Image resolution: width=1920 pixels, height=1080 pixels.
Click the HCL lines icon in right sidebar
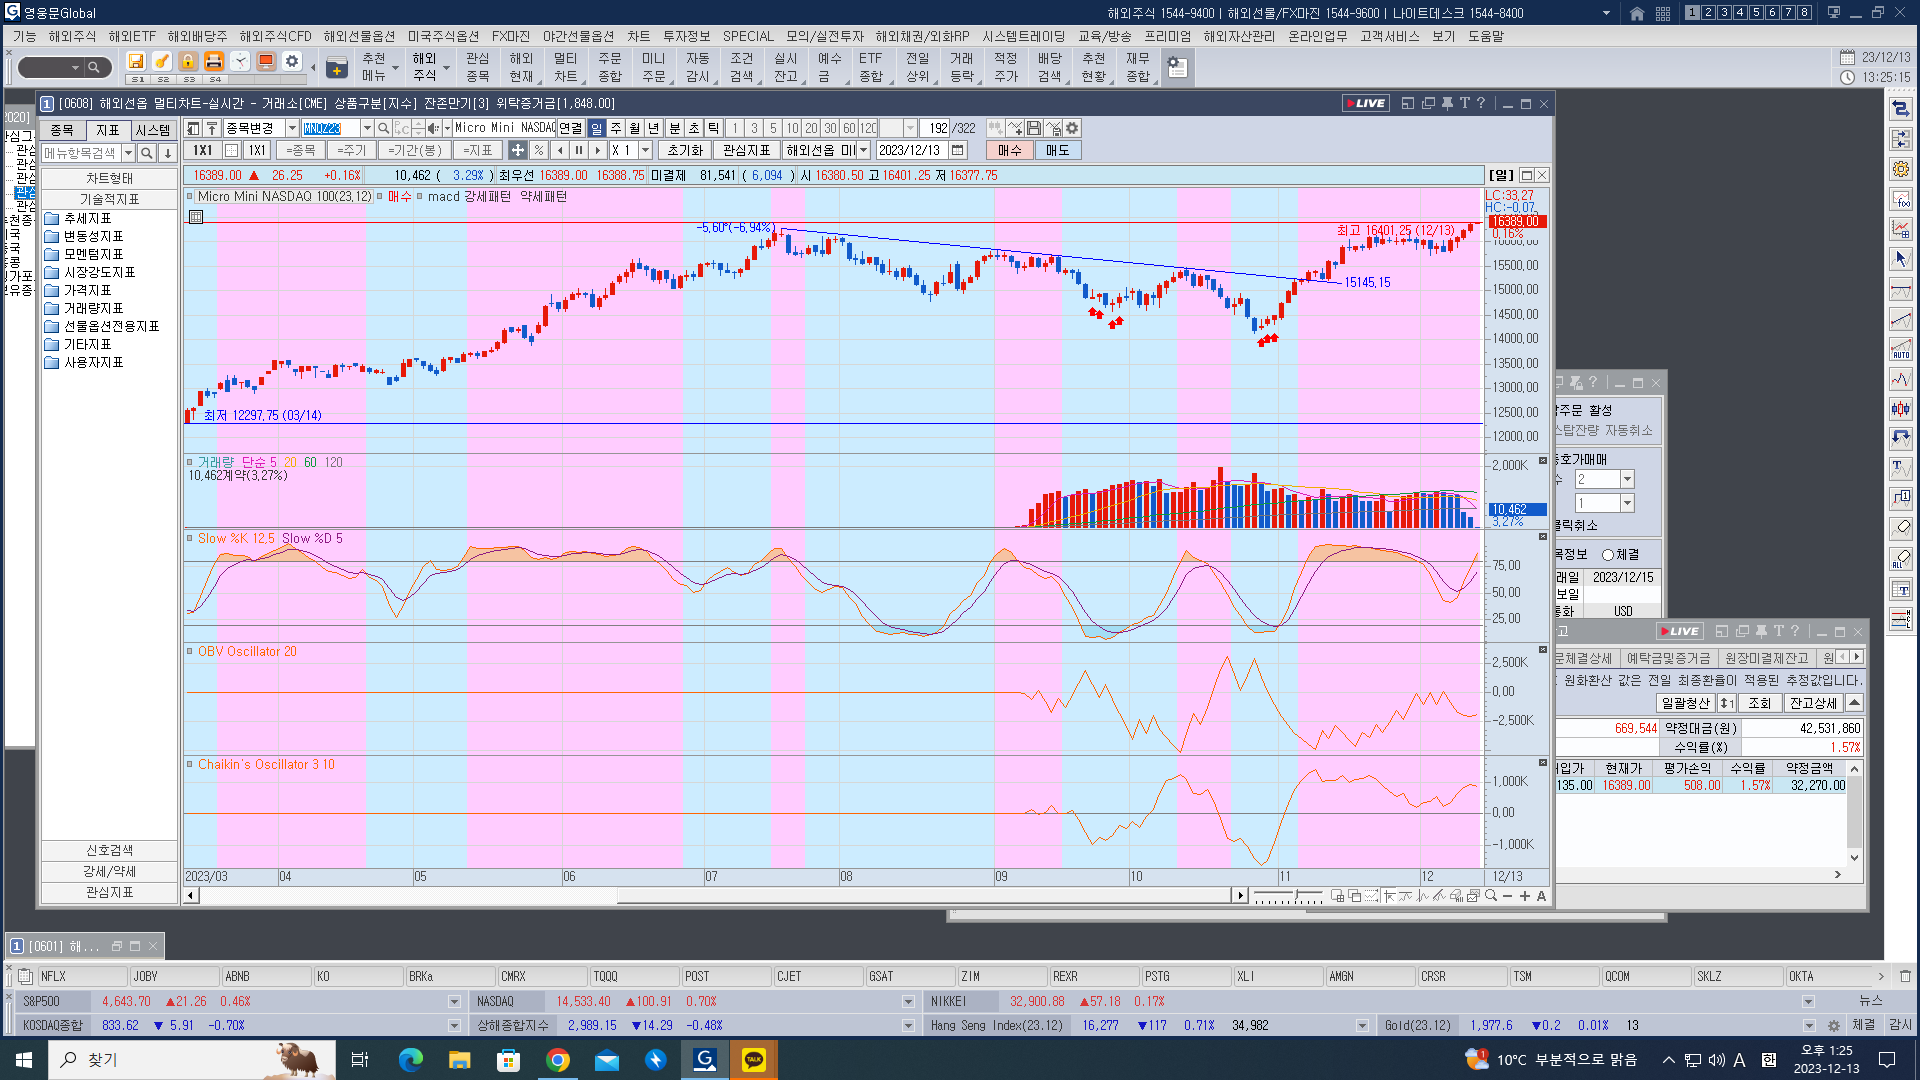(x=1901, y=619)
